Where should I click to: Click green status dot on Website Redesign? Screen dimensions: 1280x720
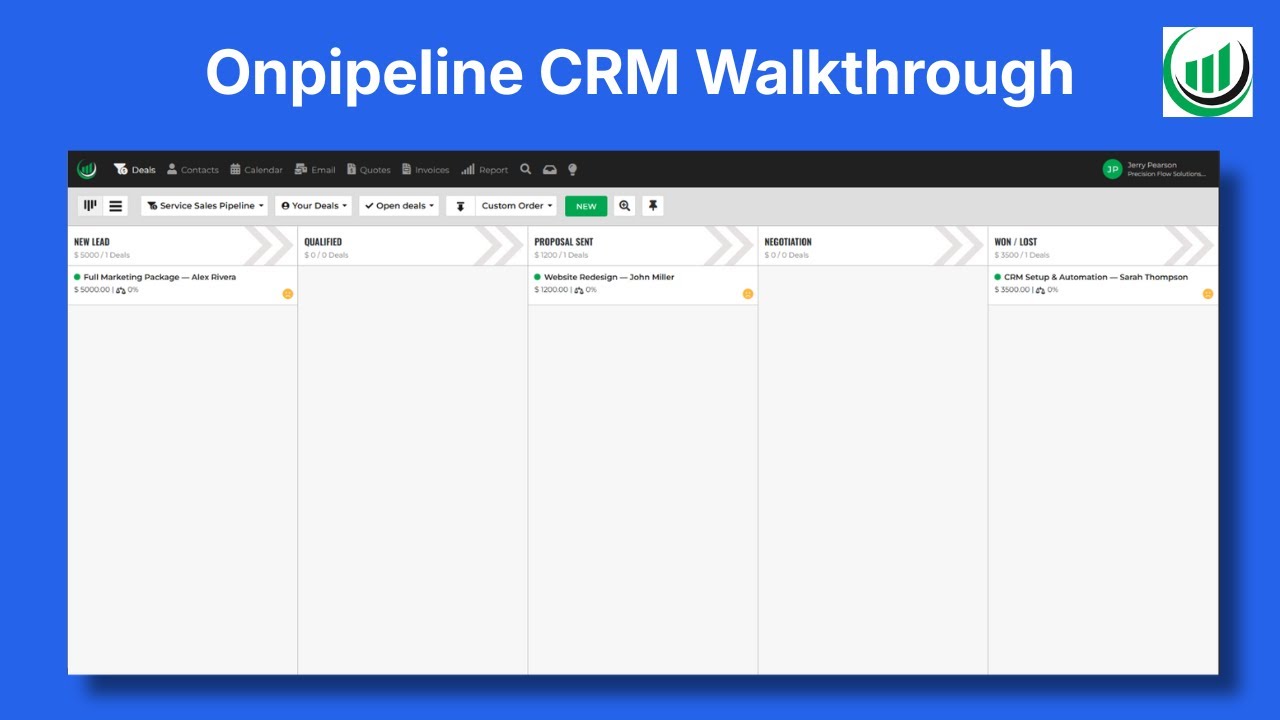[537, 277]
